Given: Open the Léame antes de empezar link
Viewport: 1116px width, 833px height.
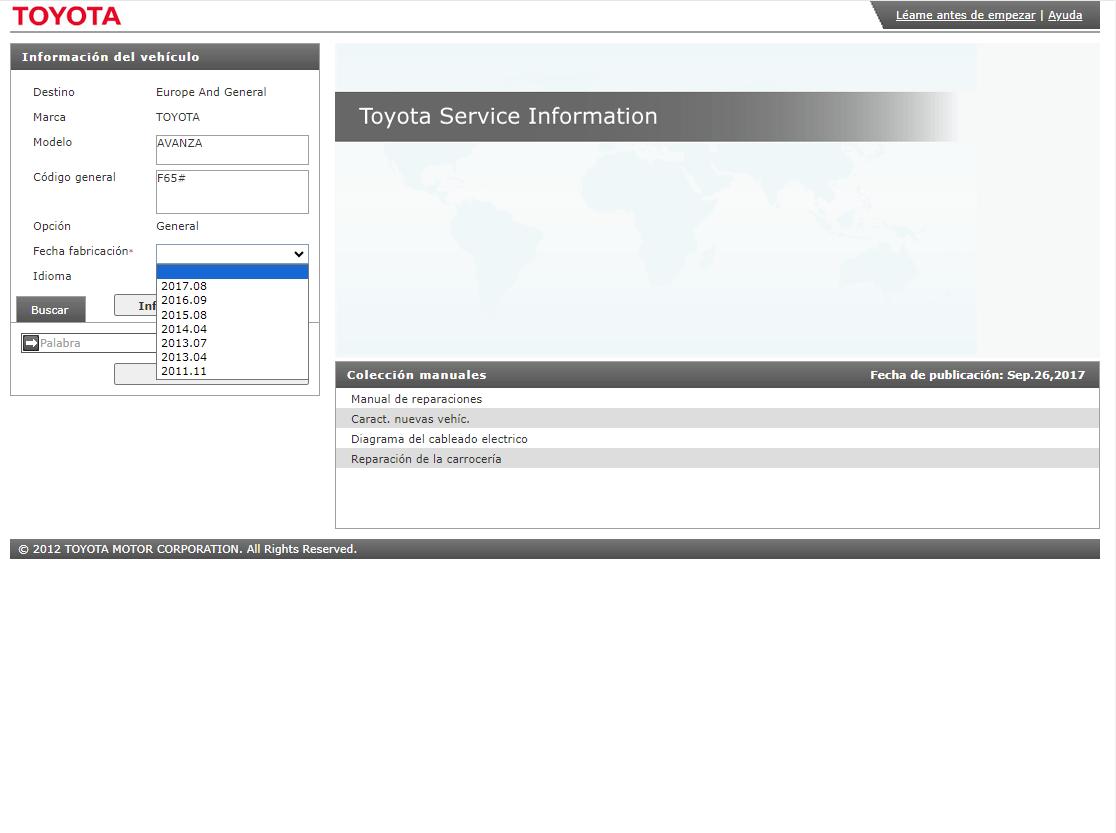Looking at the screenshot, I should pos(965,15).
